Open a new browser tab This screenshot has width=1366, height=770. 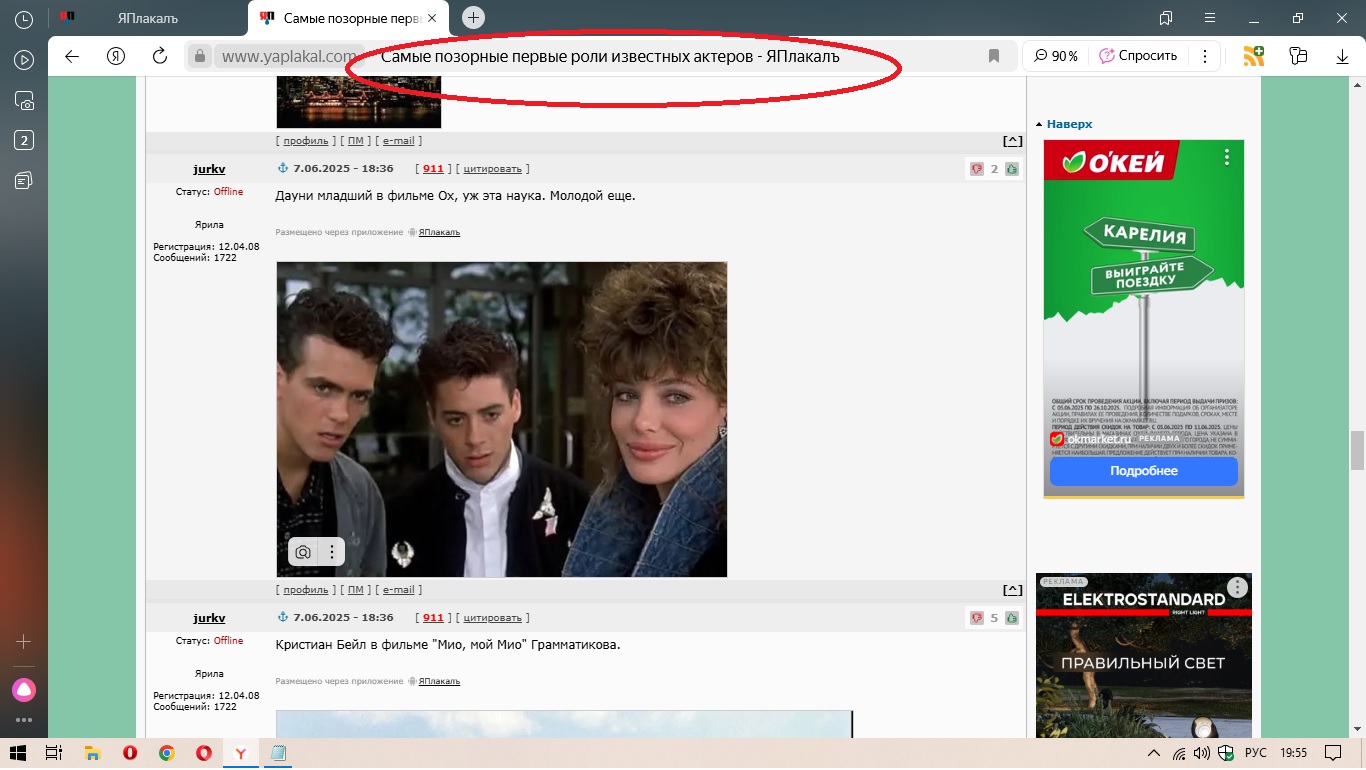click(474, 18)
